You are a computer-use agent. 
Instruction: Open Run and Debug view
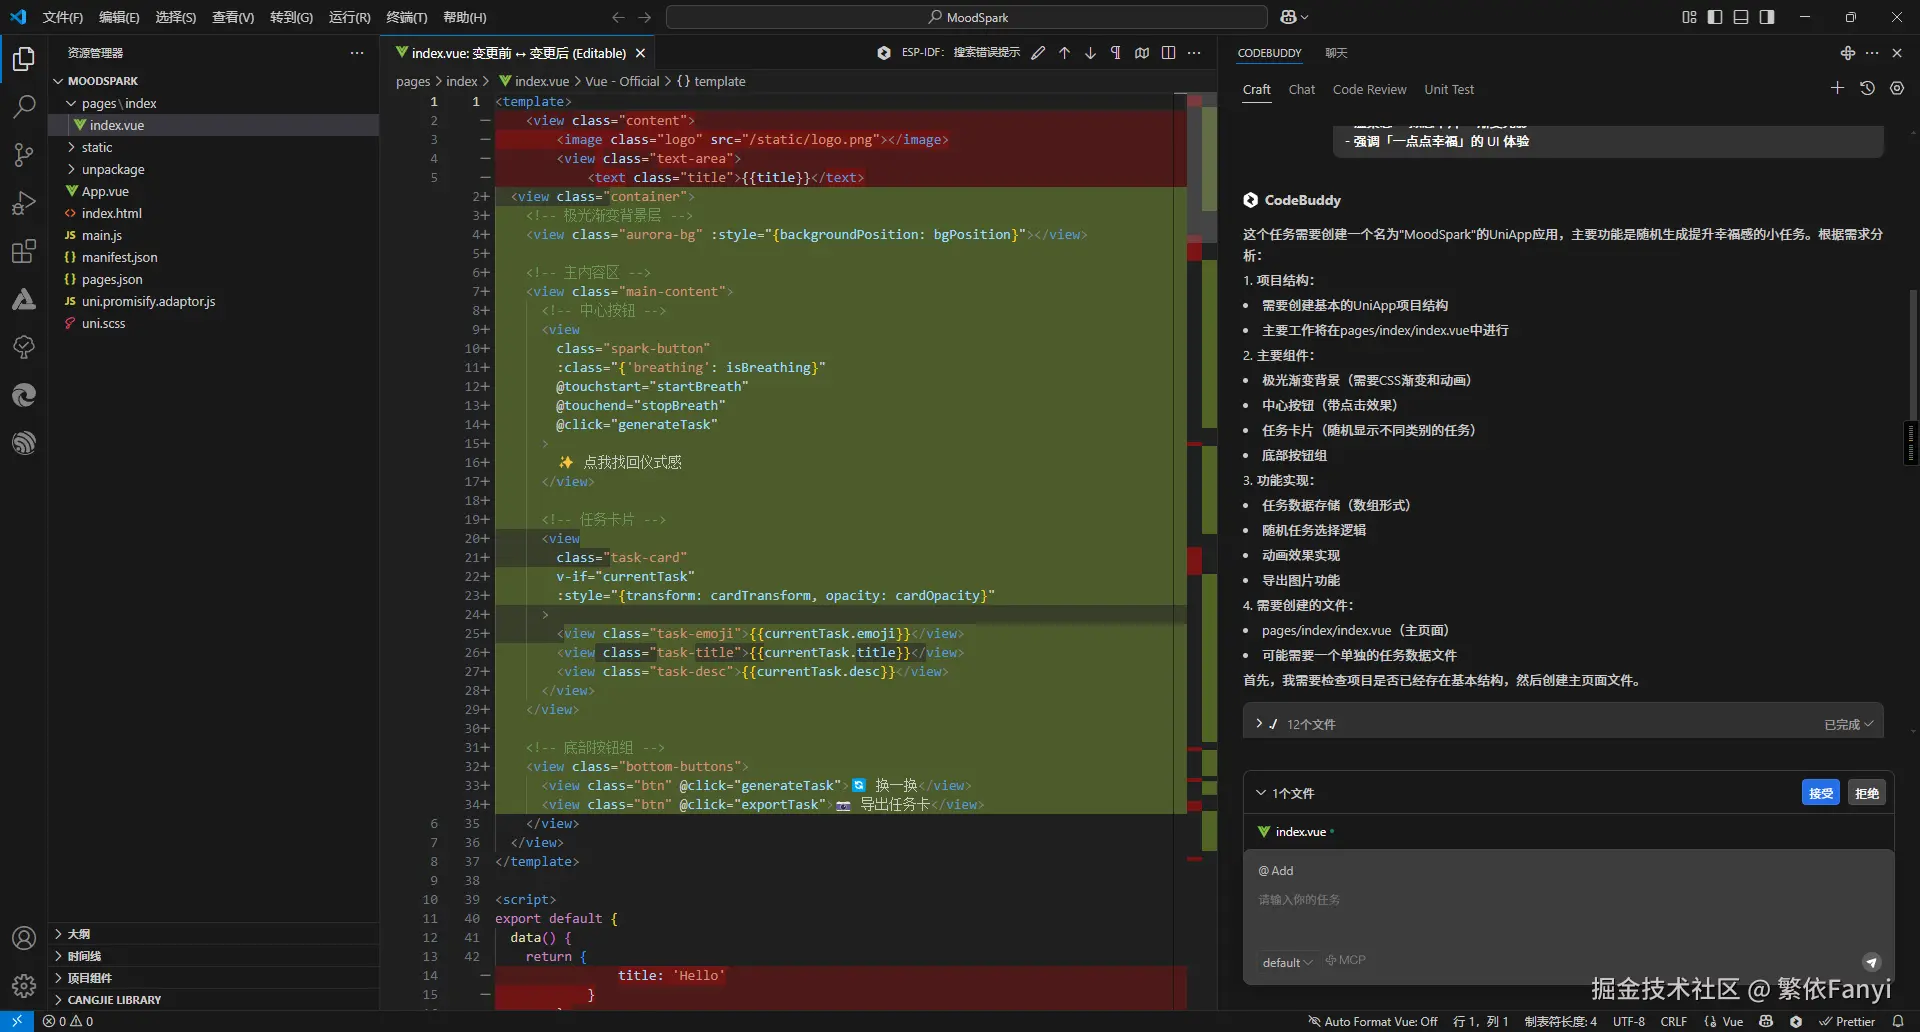tap(24, 203)
